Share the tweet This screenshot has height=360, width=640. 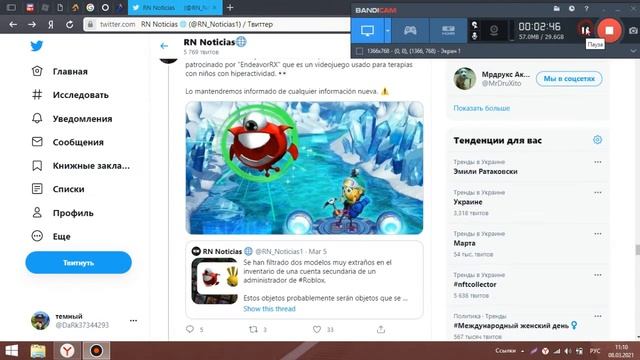click(381, 329)
